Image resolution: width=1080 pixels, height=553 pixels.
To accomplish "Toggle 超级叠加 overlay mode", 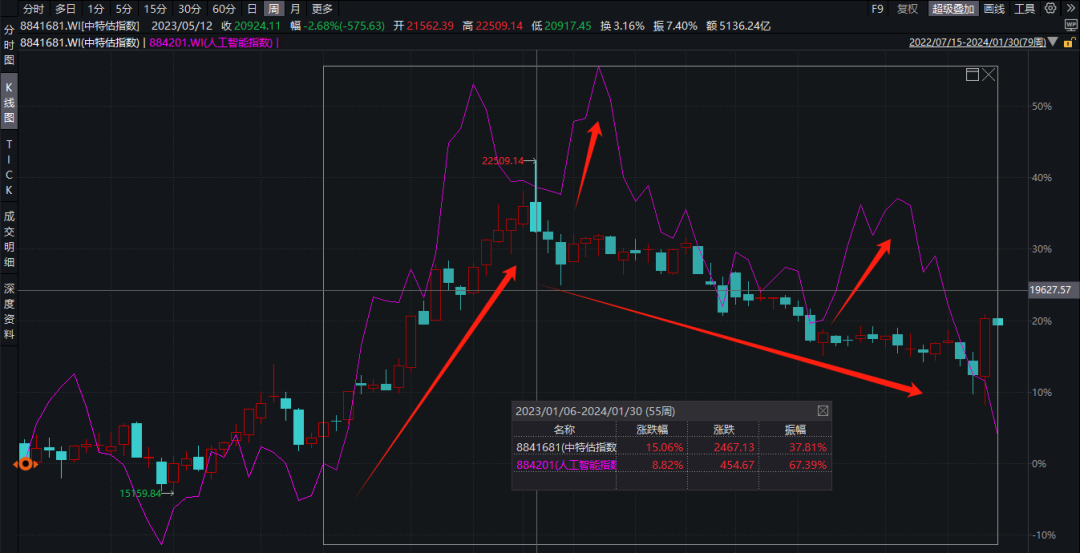I will (954, 9).
